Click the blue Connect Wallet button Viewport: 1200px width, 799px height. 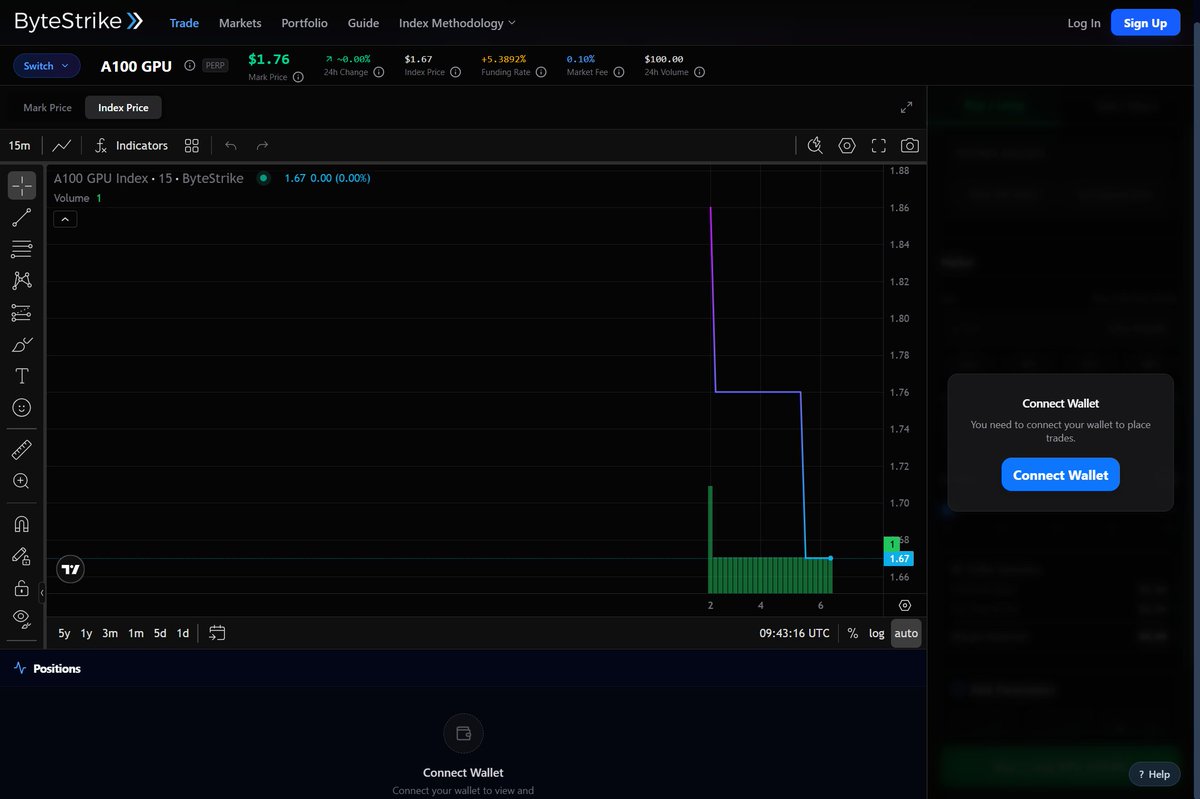[1060, 475]
